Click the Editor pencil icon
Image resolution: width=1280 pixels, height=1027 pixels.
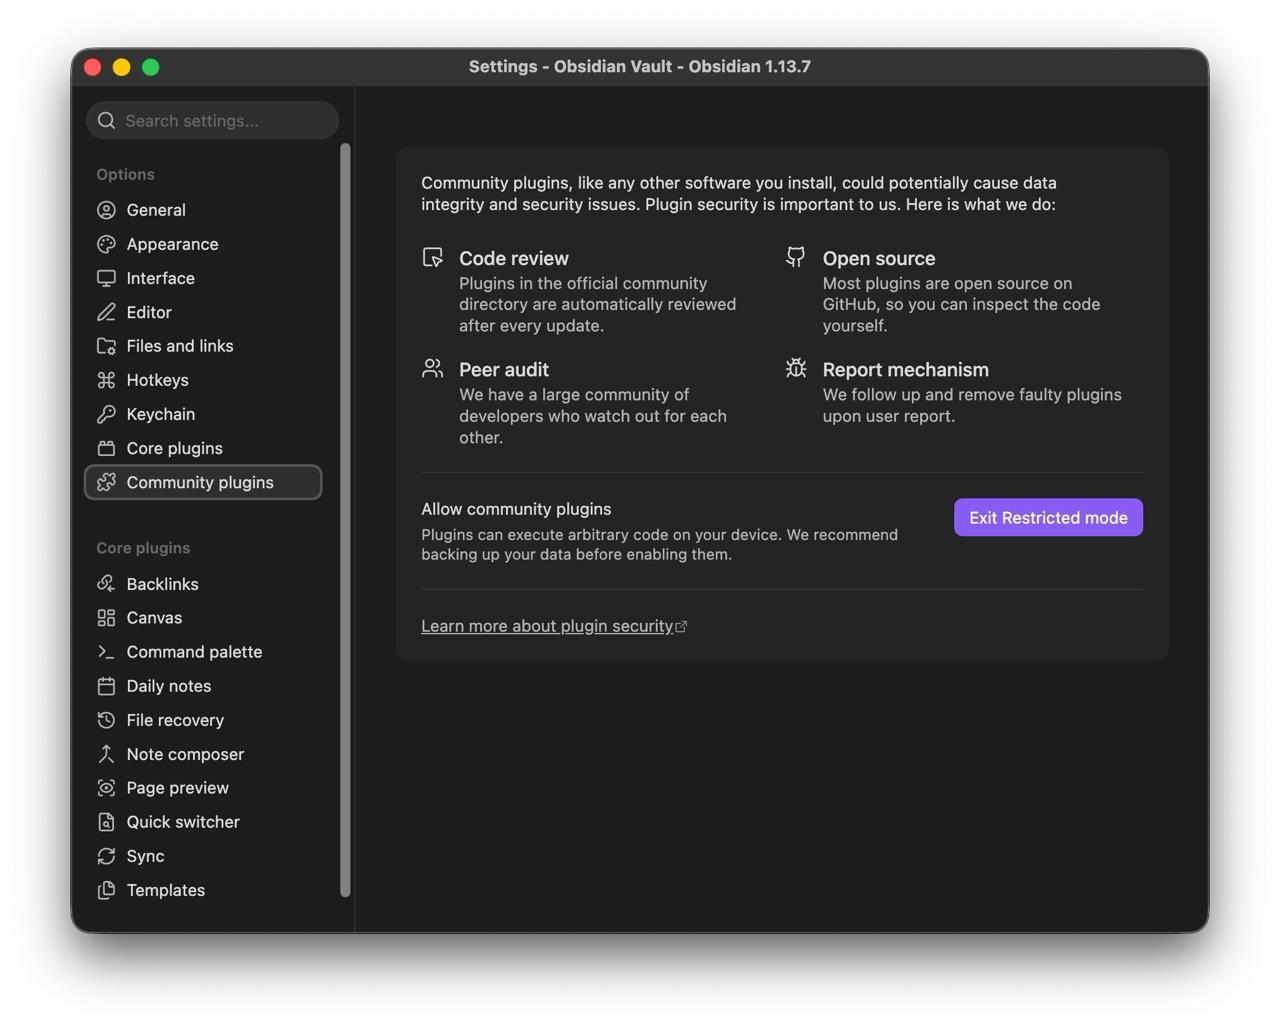pos(106,312)
